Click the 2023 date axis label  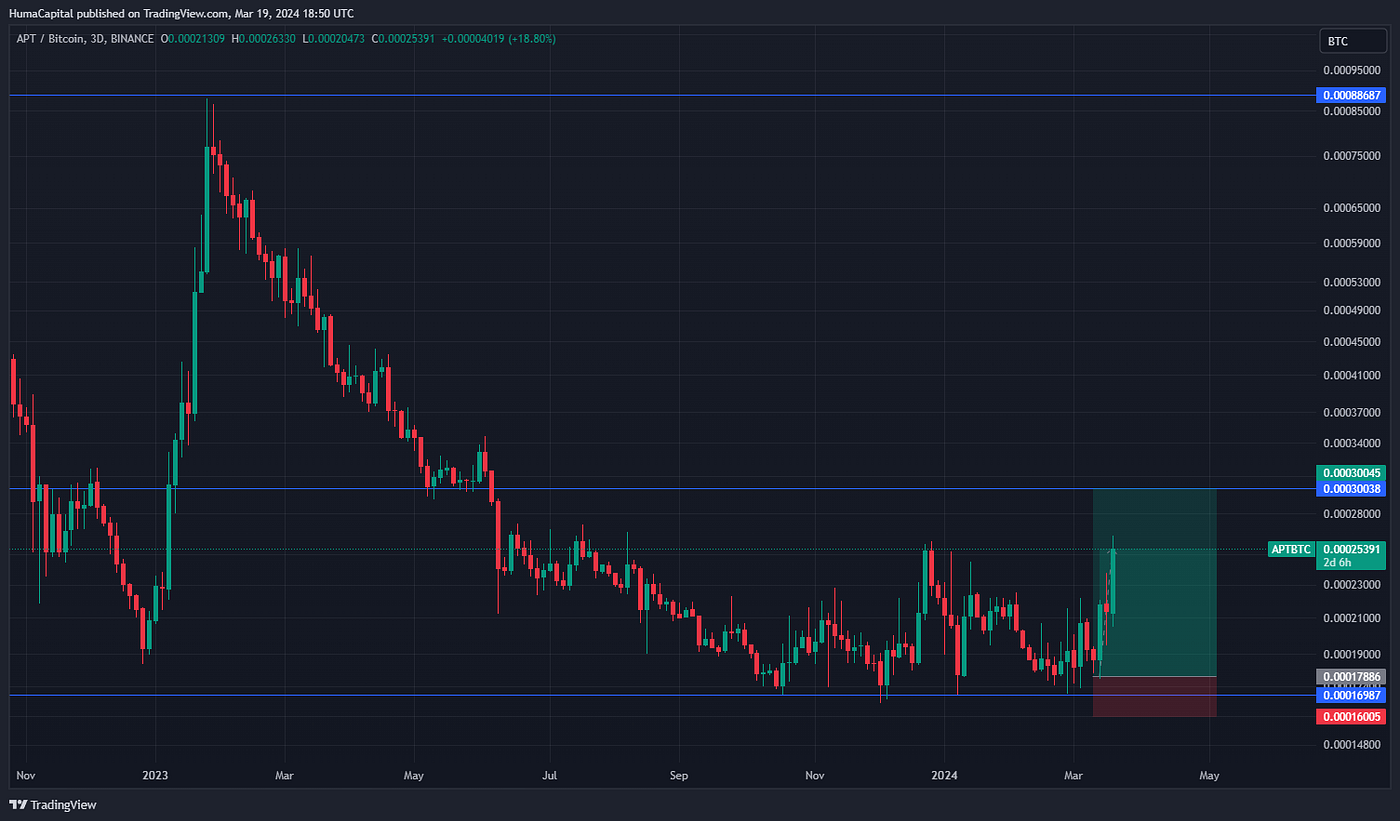click(x=155, y=775)
